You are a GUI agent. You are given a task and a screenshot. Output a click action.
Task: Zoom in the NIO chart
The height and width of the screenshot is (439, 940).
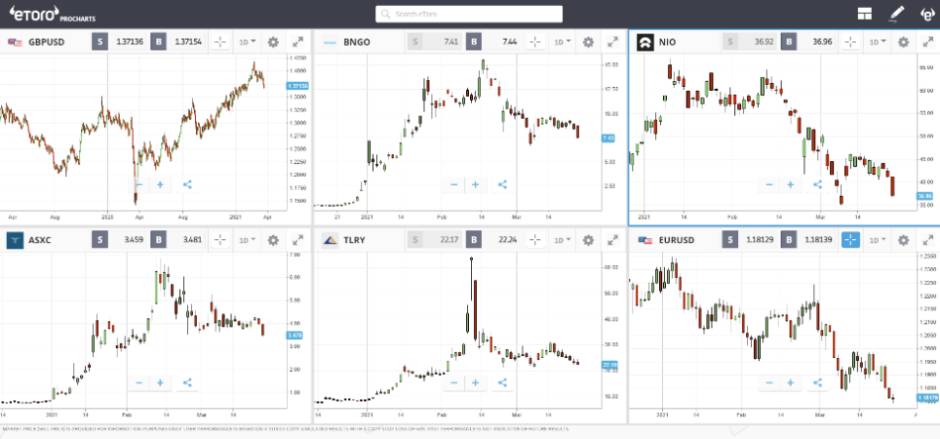coord(791,185)
